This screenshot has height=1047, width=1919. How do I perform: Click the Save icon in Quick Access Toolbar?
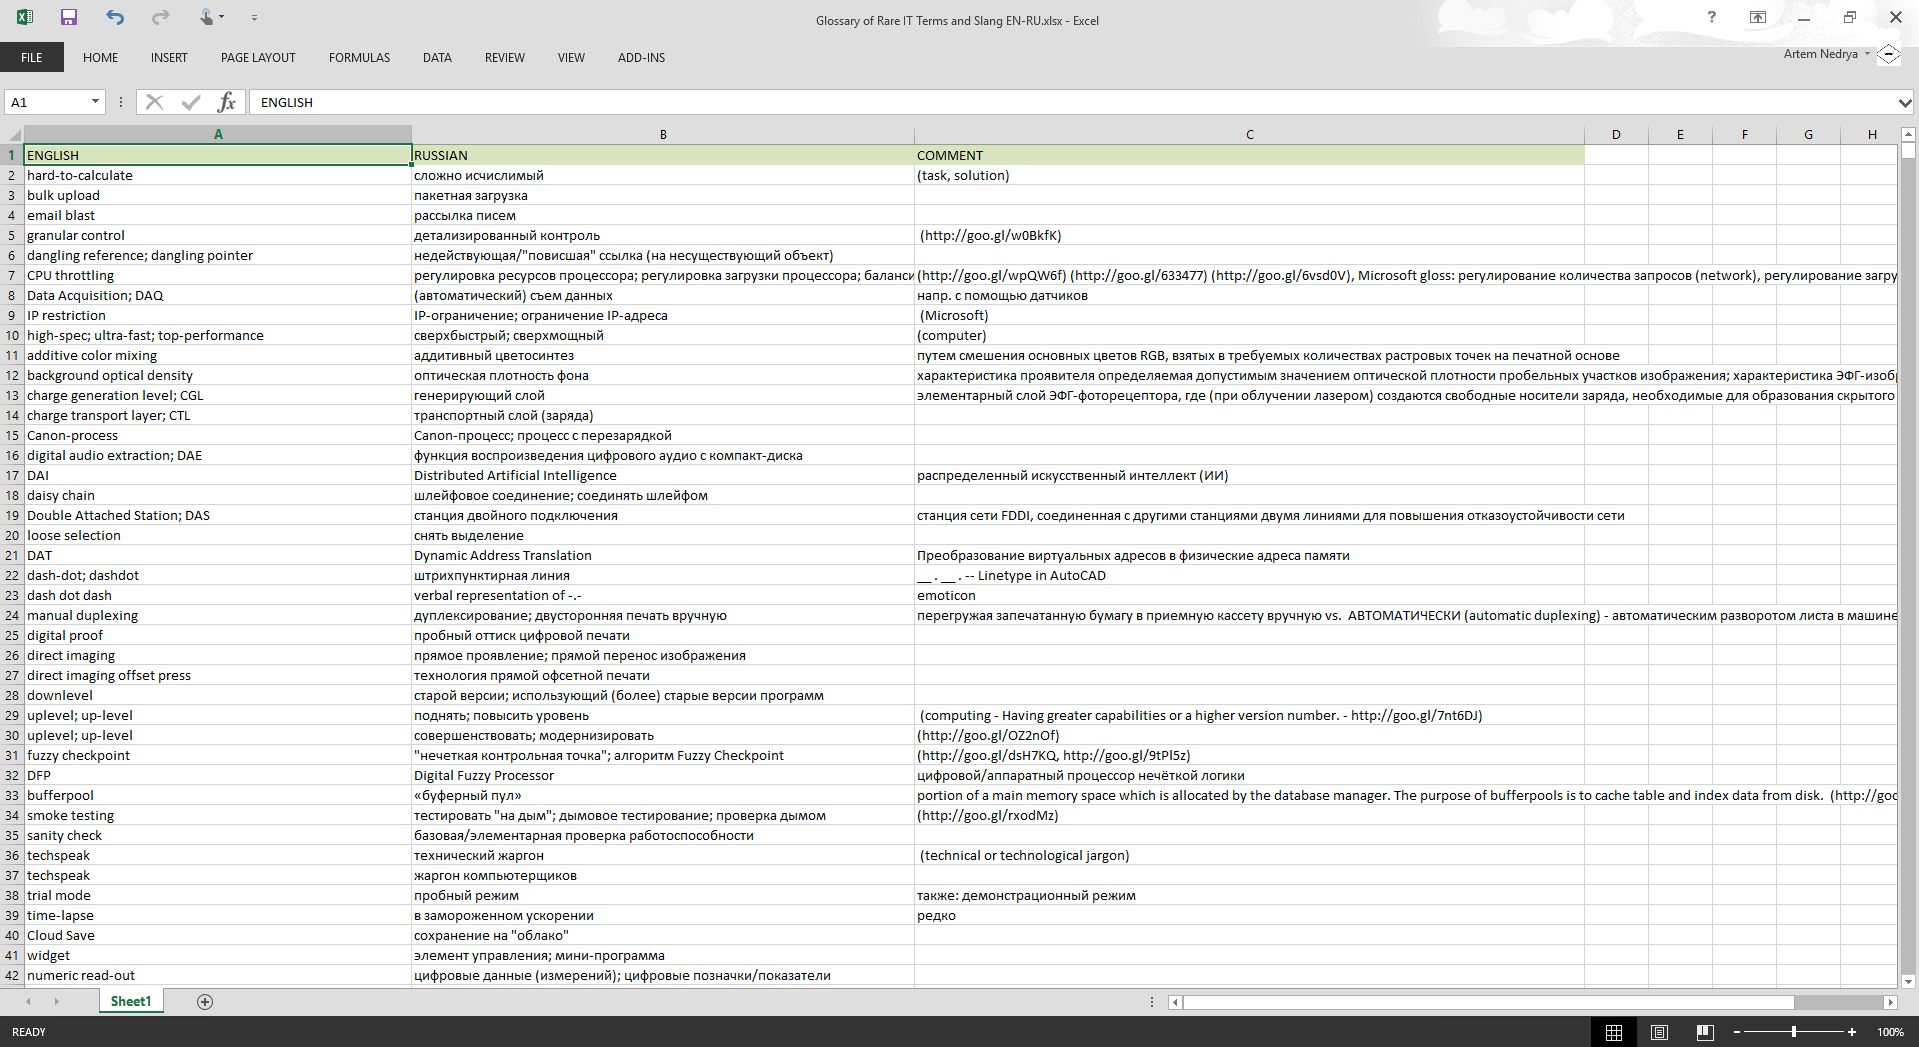69,17
